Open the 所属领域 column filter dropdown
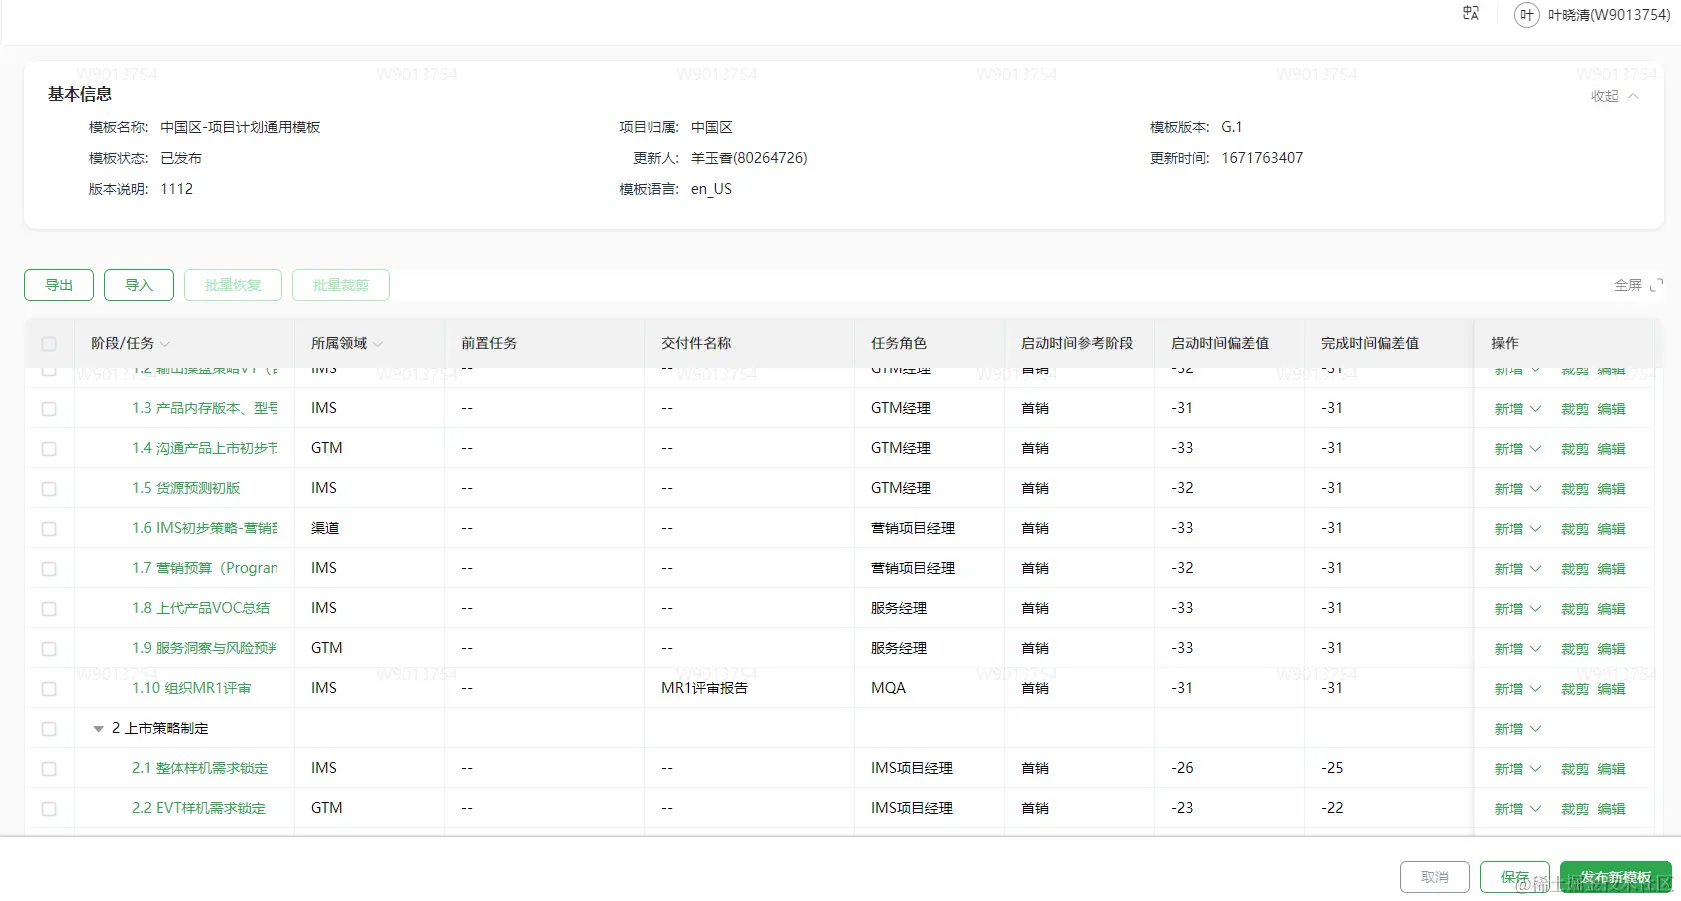The width and height of the screenshot is (1681, 901). click(378, 344)
